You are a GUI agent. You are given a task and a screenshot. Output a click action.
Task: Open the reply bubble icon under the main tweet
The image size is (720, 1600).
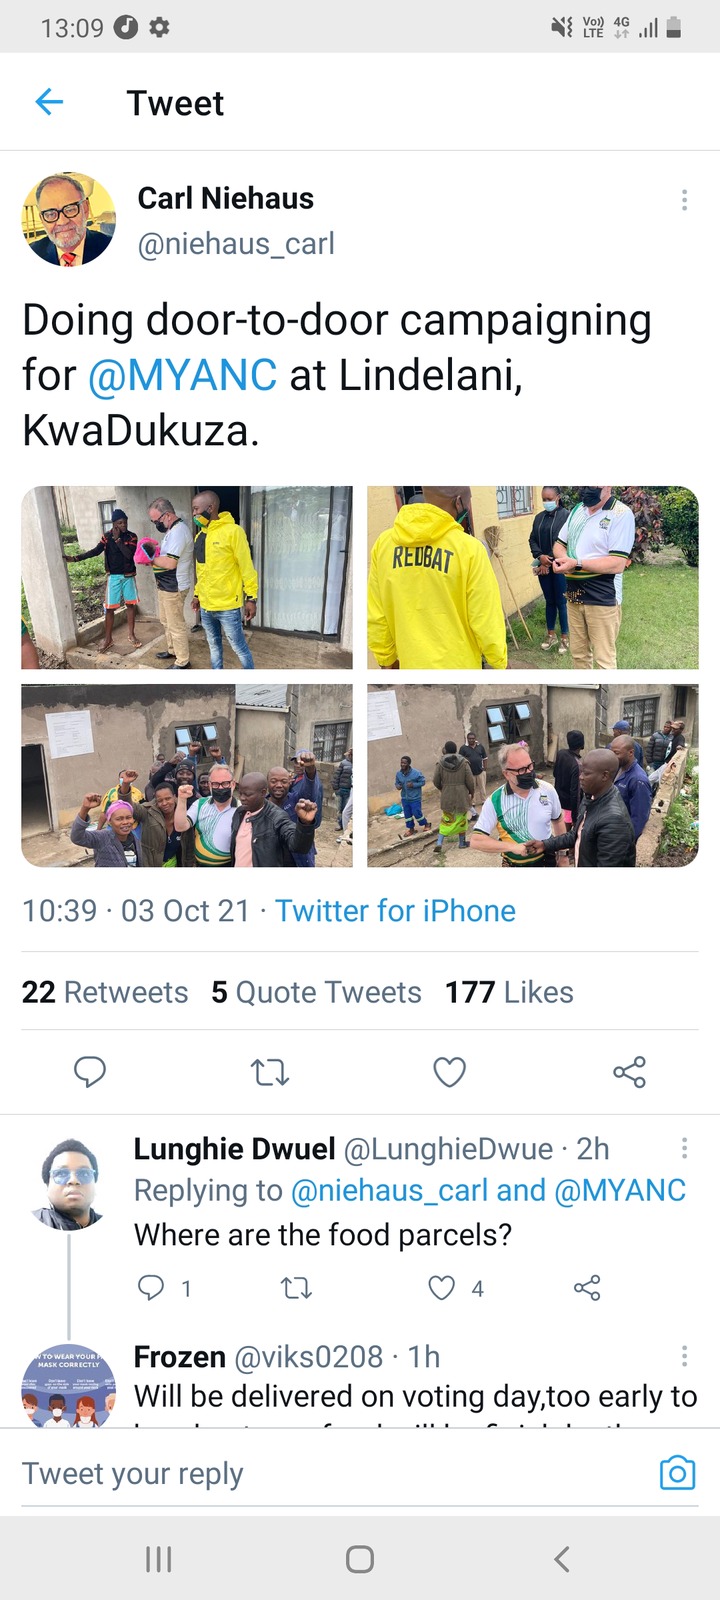[90, 1072]
